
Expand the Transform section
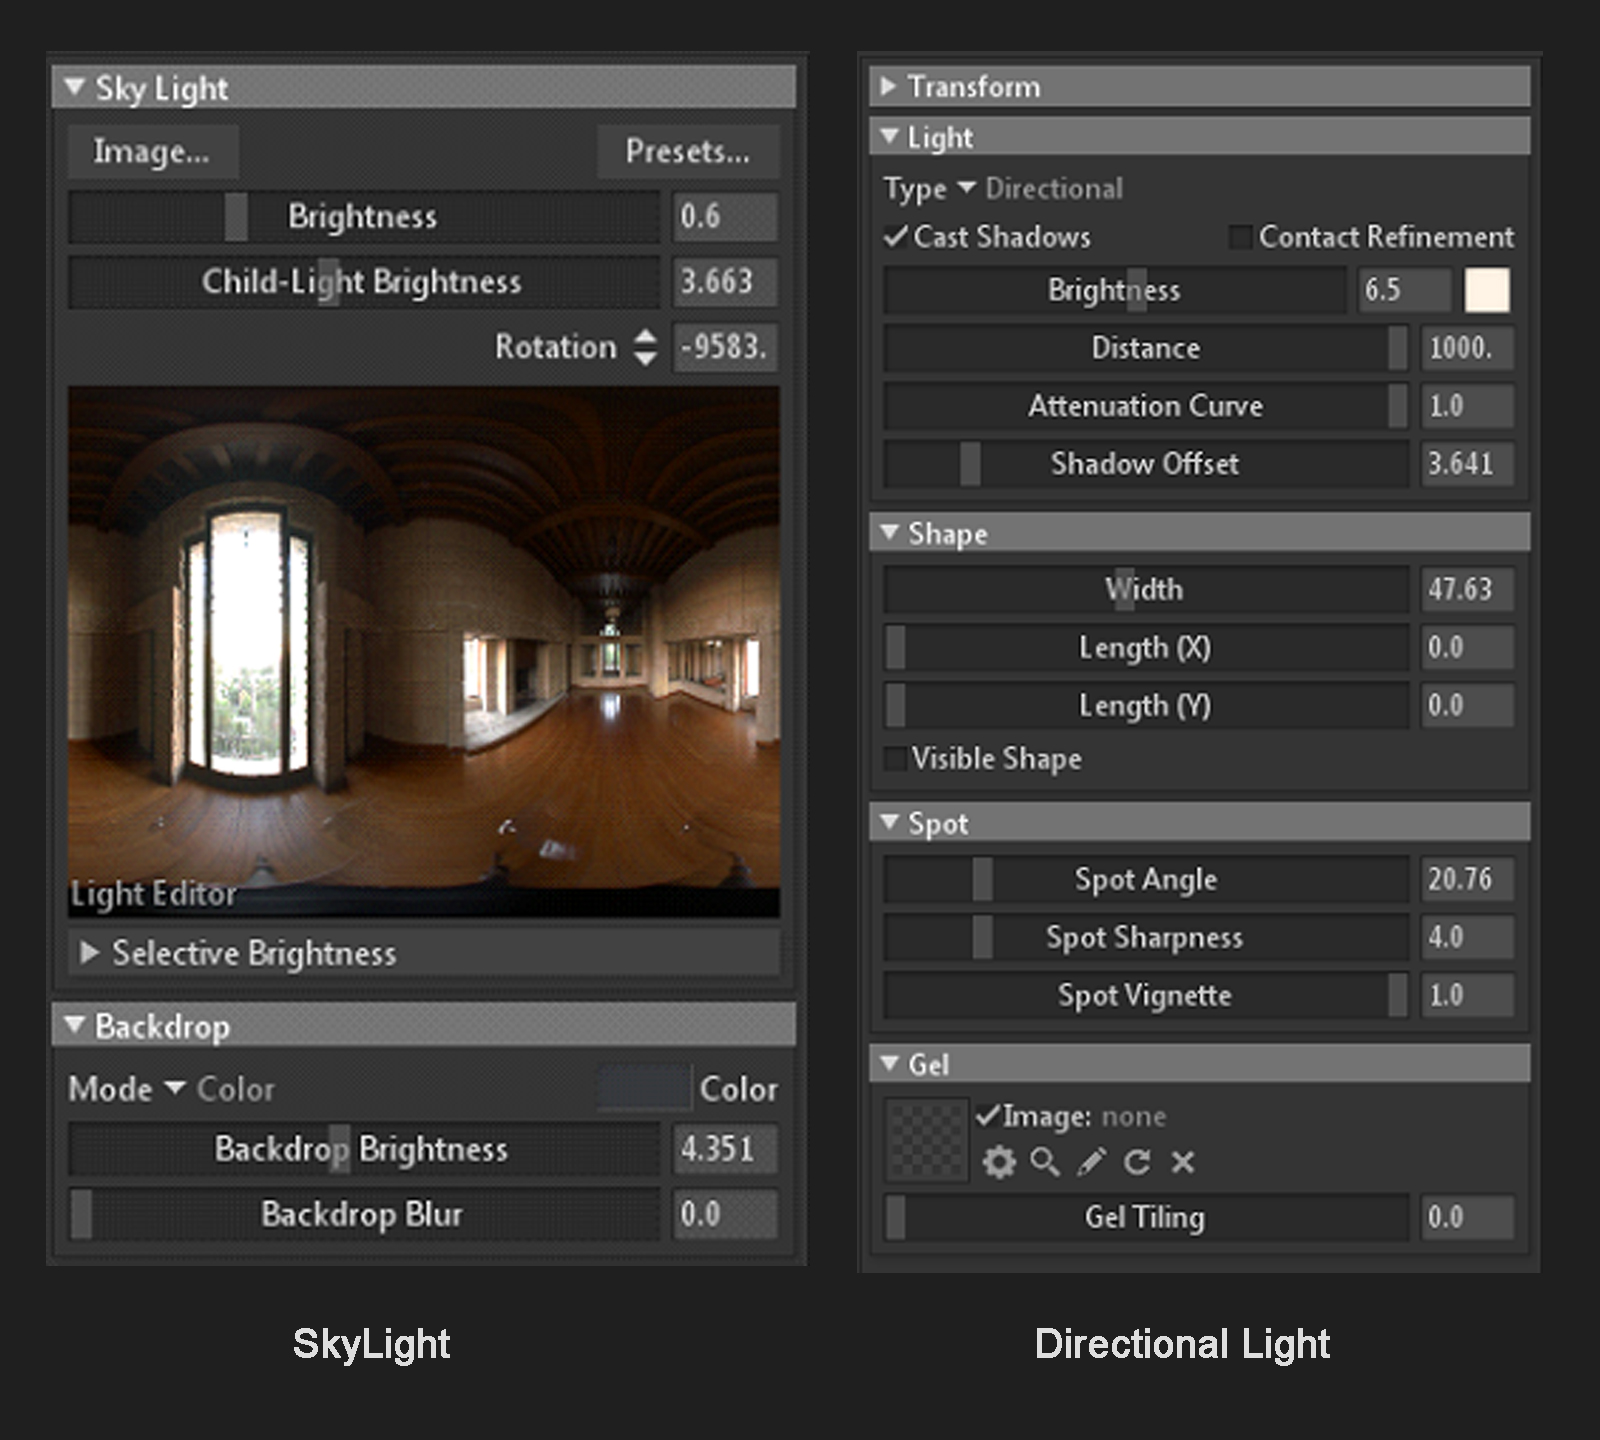click(x=887, y=86)
